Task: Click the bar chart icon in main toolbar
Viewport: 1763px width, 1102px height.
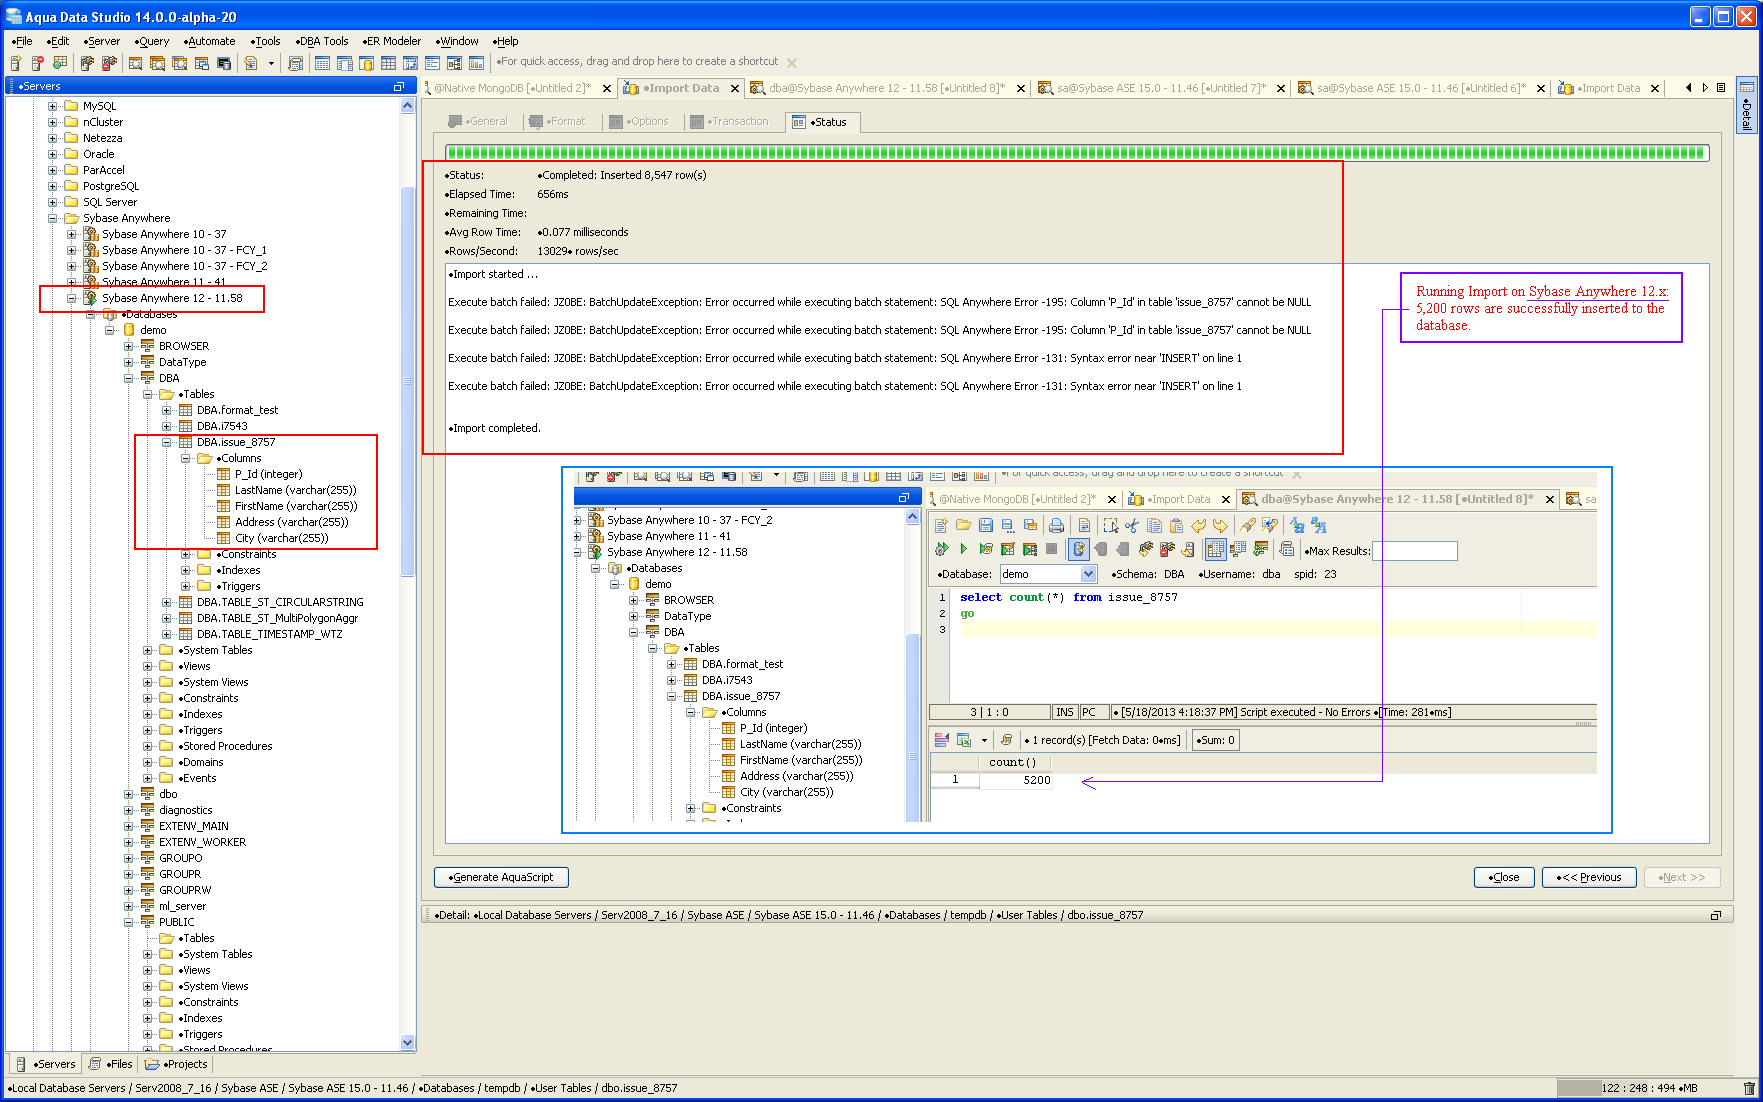Action: (476, 63)
